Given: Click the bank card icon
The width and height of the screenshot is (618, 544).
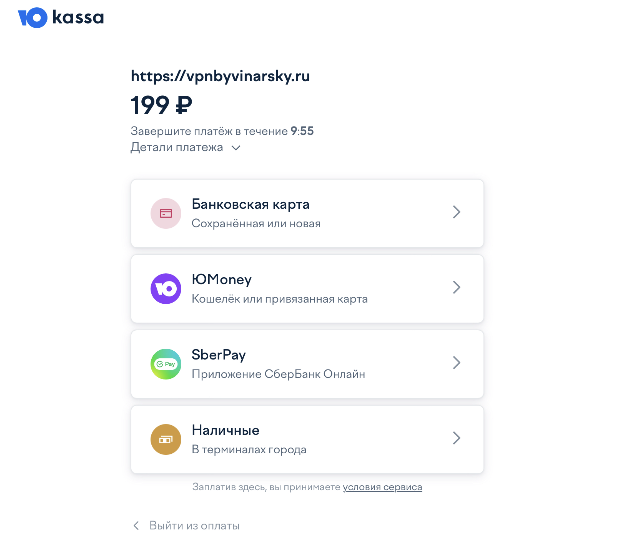Looking at the screenshot, I should [166, 213].
